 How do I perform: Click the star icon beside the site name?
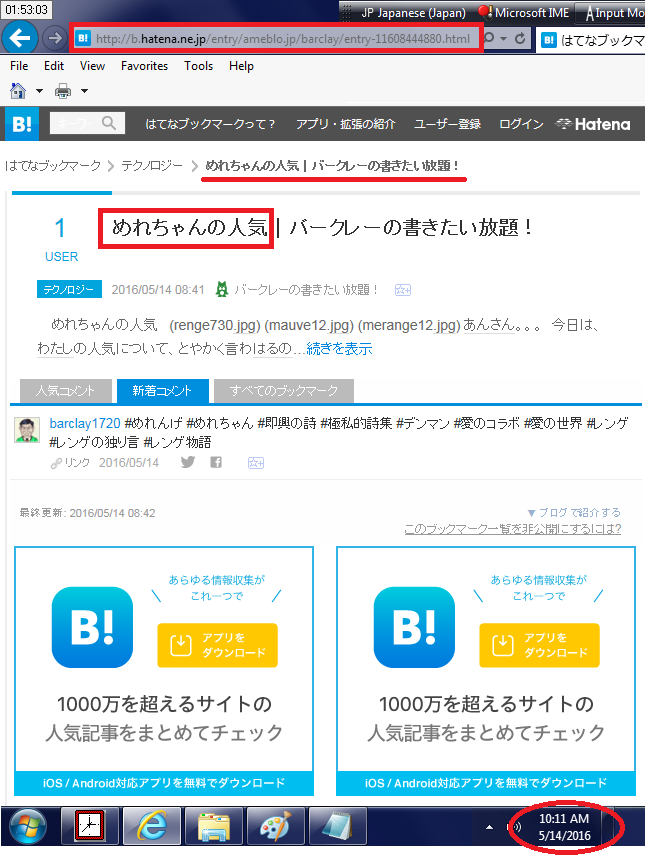(403, 290)
